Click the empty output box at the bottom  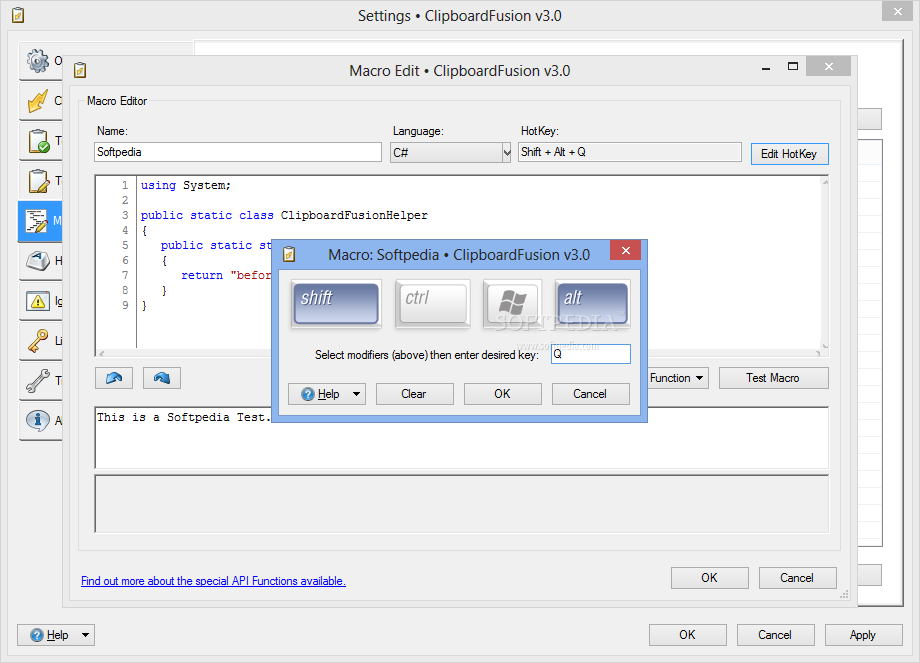461,504
